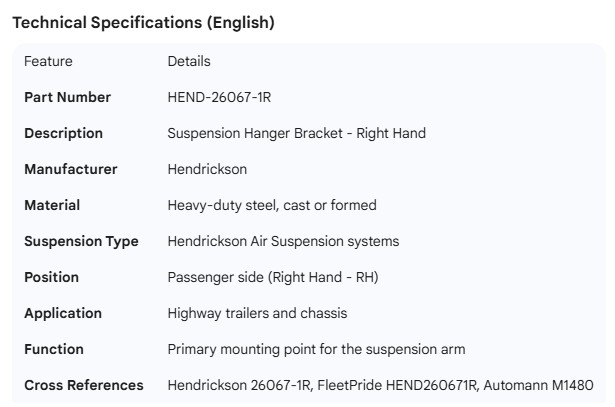The height and width of the screenshot is (407, 615).
Task: Select the Description row label
Action: click(x=63, y=134)
